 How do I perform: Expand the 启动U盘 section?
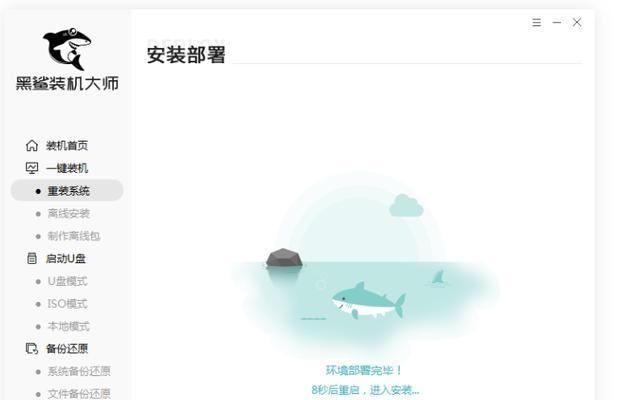pos(66,259)
